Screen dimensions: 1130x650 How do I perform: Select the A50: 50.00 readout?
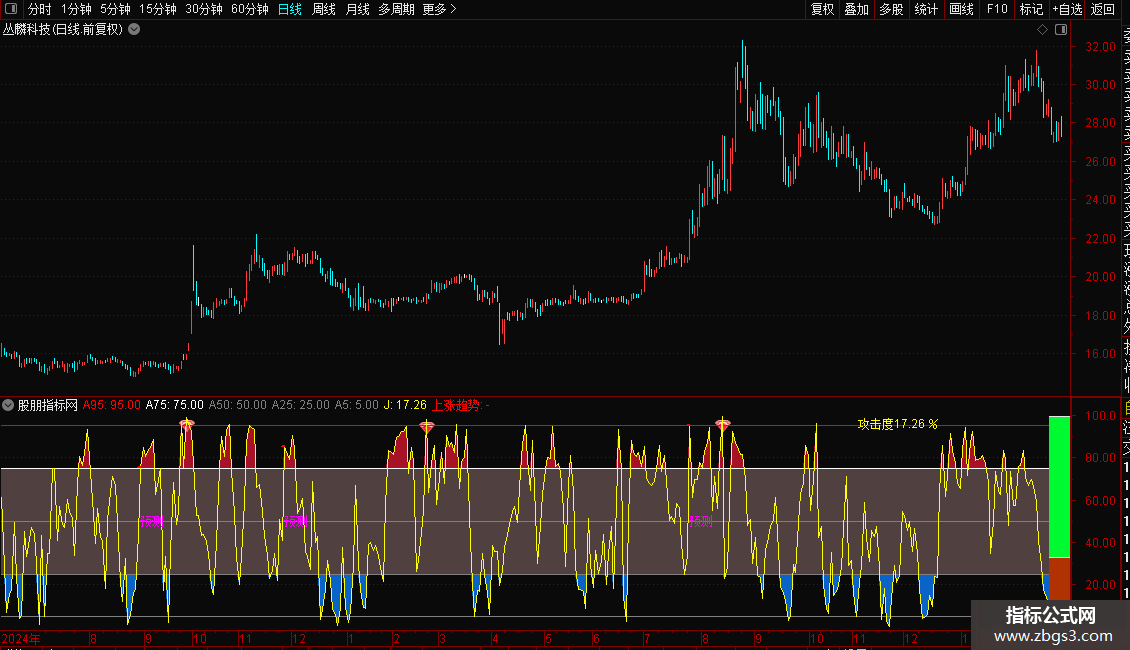(x=238, y=405)
